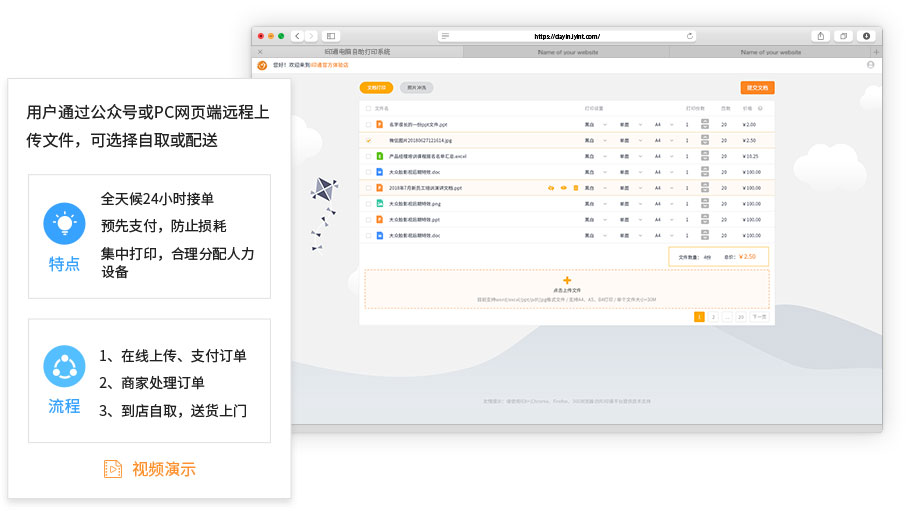Click the help icon beside the price column header

coord(761,108)
